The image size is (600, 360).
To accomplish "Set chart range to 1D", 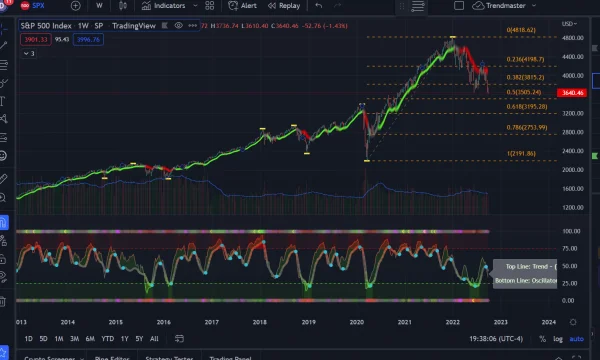I will pyautogui.click(x=28, y=339).
